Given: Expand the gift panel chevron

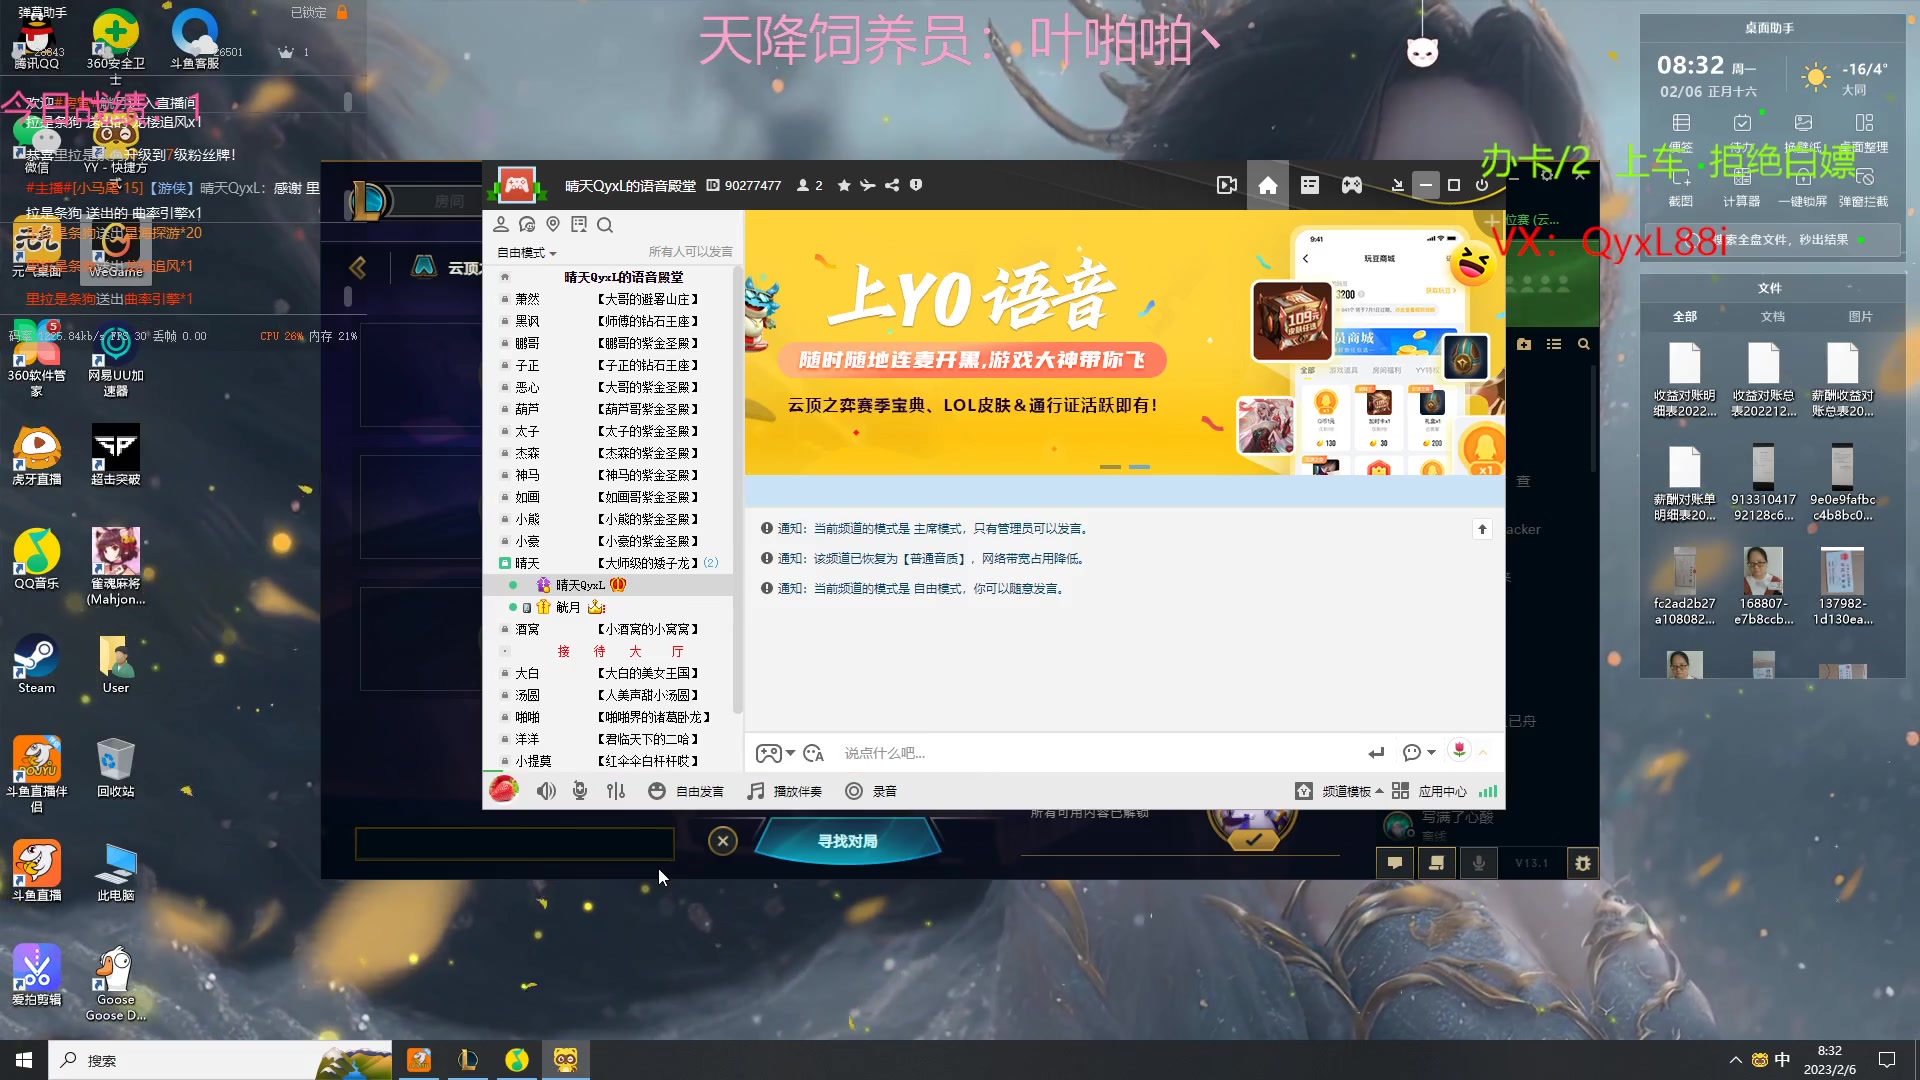Looking at the screenshot, I should click(1484, 753).
